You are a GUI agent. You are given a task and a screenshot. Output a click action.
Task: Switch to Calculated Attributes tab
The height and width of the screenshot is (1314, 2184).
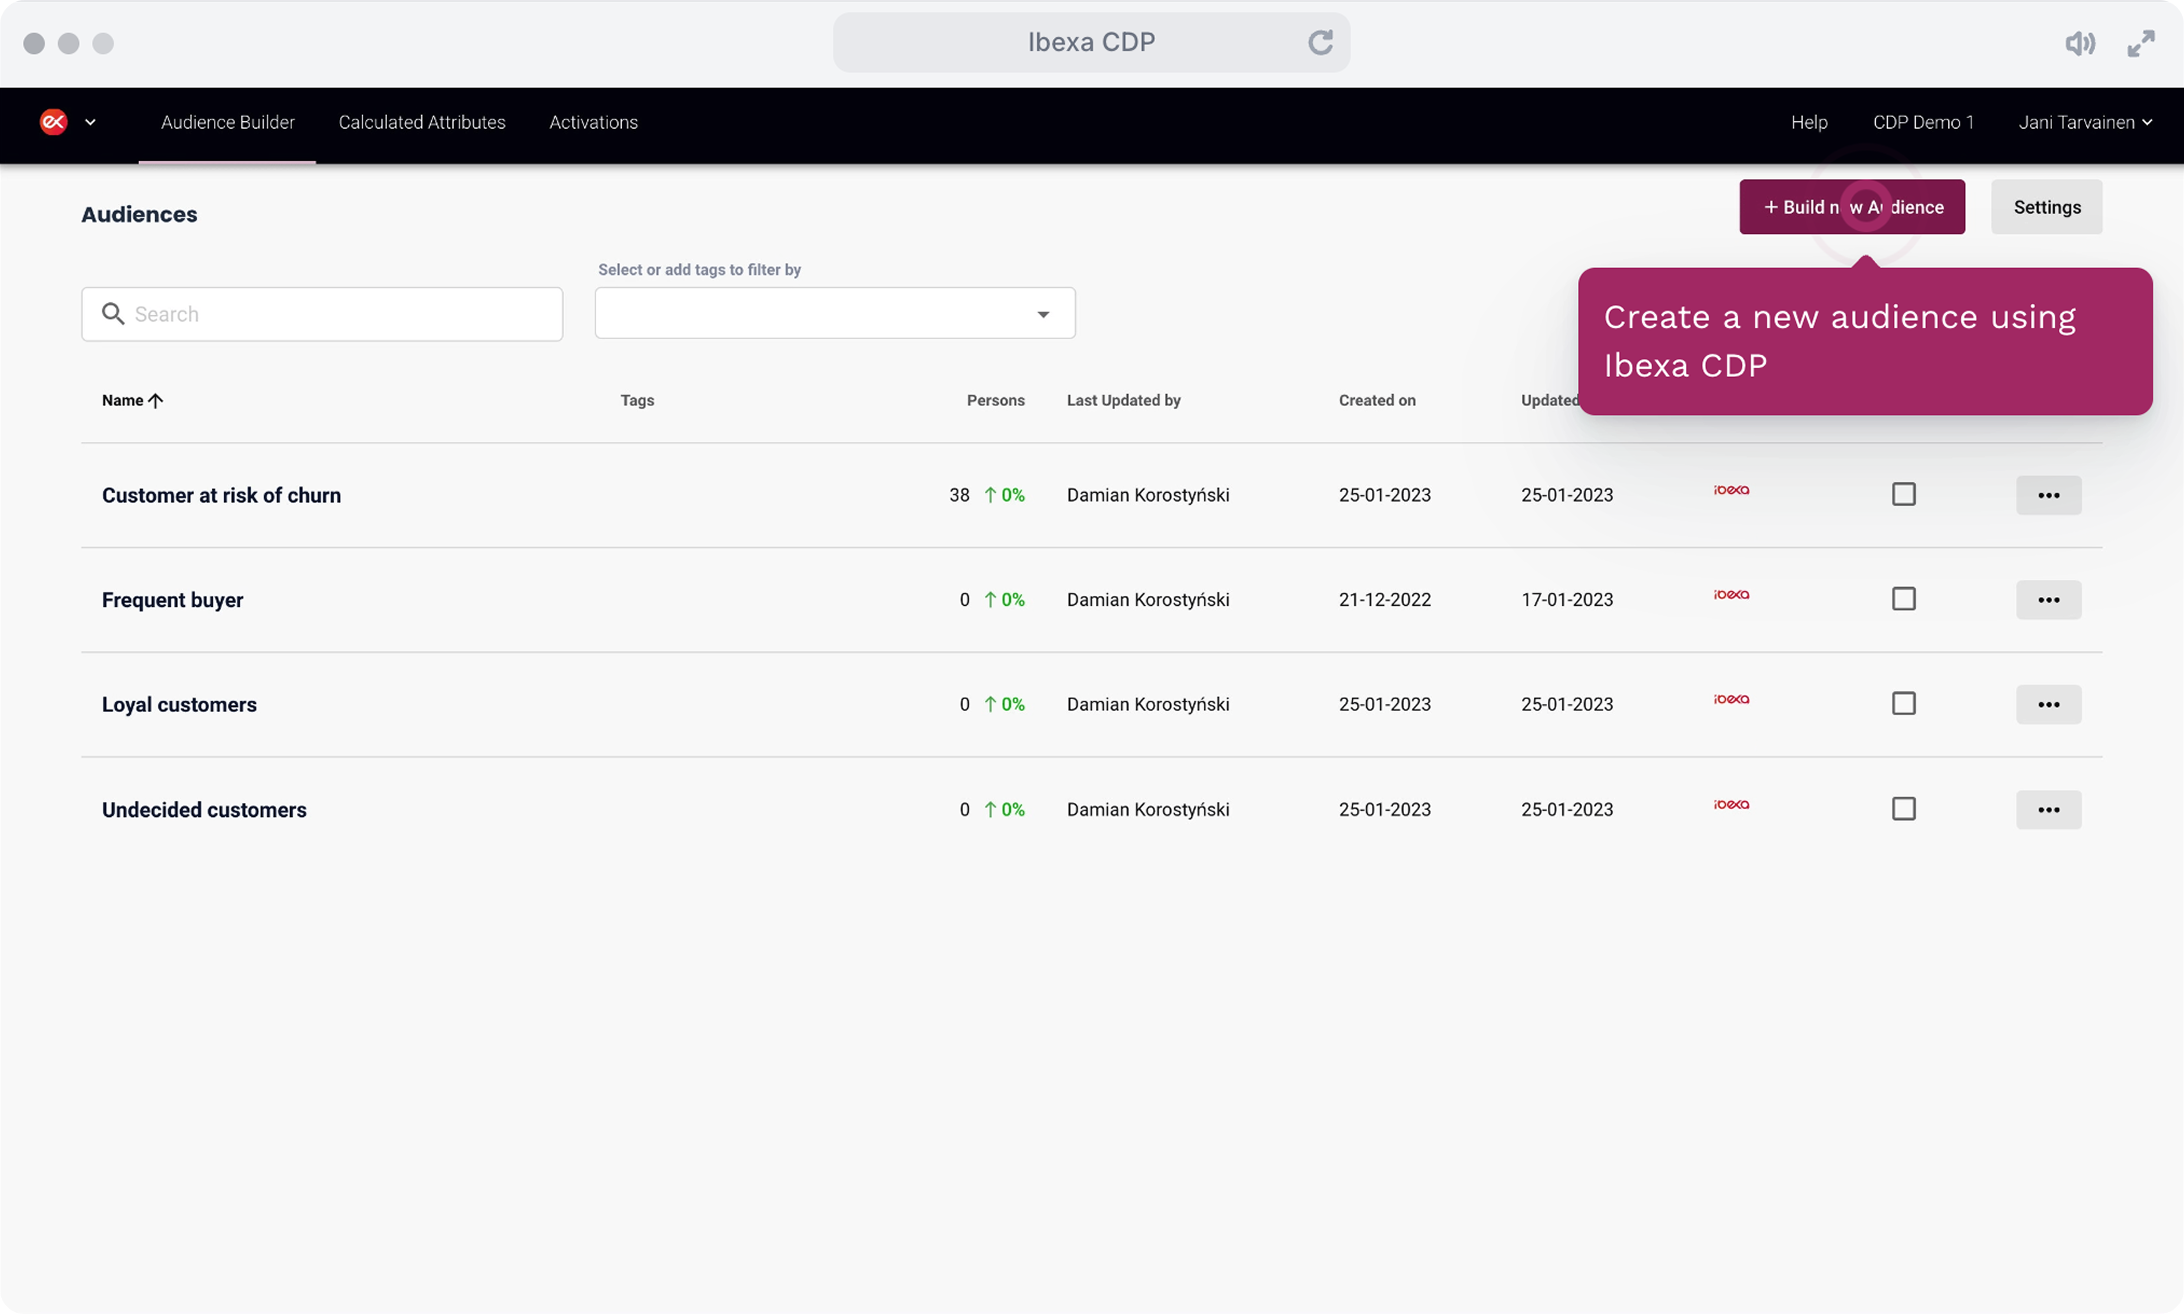tap(422, 122)
